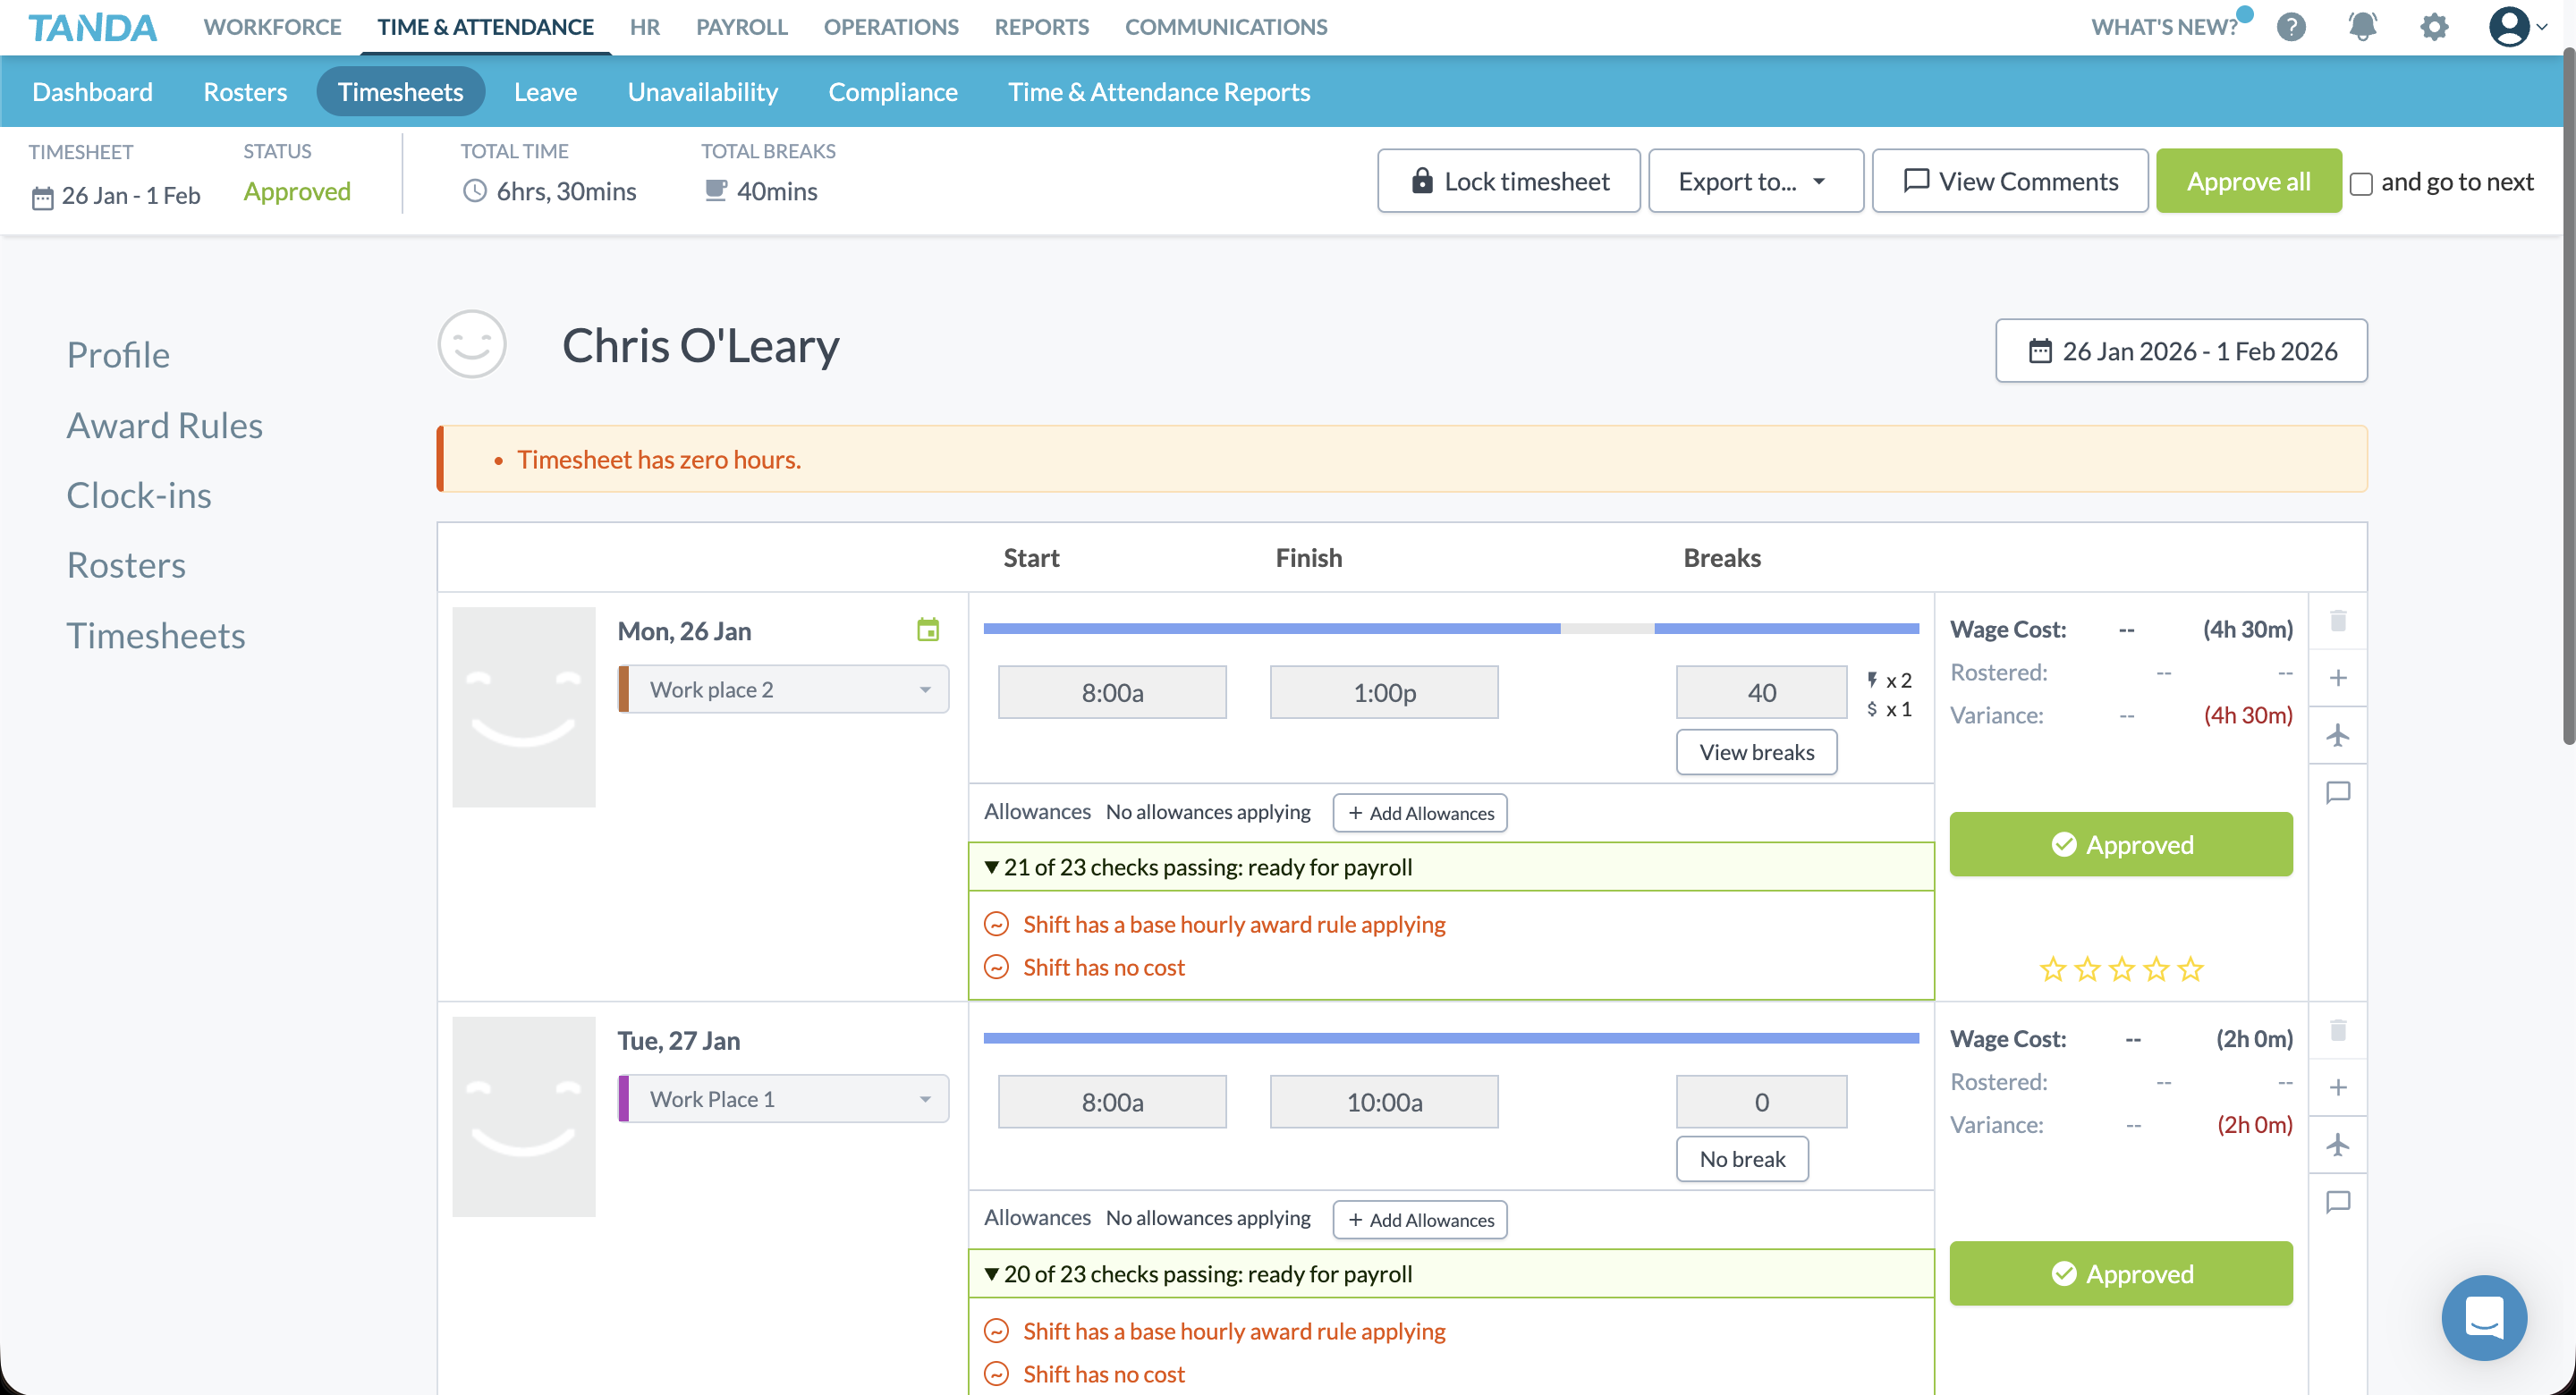The image size is (2576, 1395).
Task: Add a shift with the plus icon on Tuesday
Action: [x=2339, y=1088]
